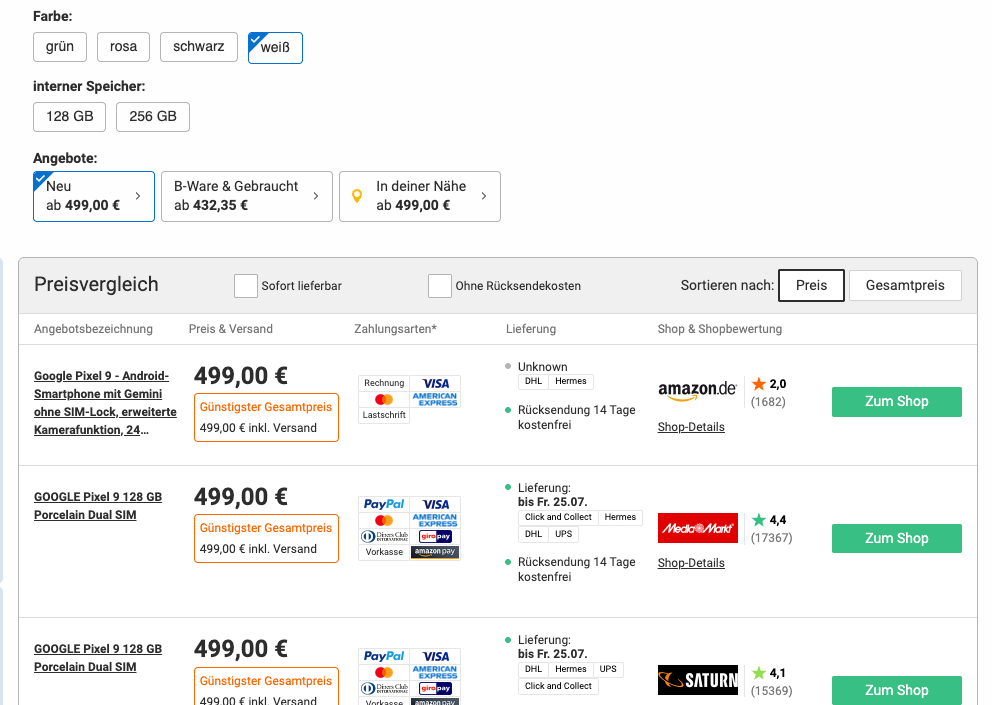Screen dimensions: 992x705
Task: Click the American Express icon in the amazon.de offer
Action: tap(435, 399)
